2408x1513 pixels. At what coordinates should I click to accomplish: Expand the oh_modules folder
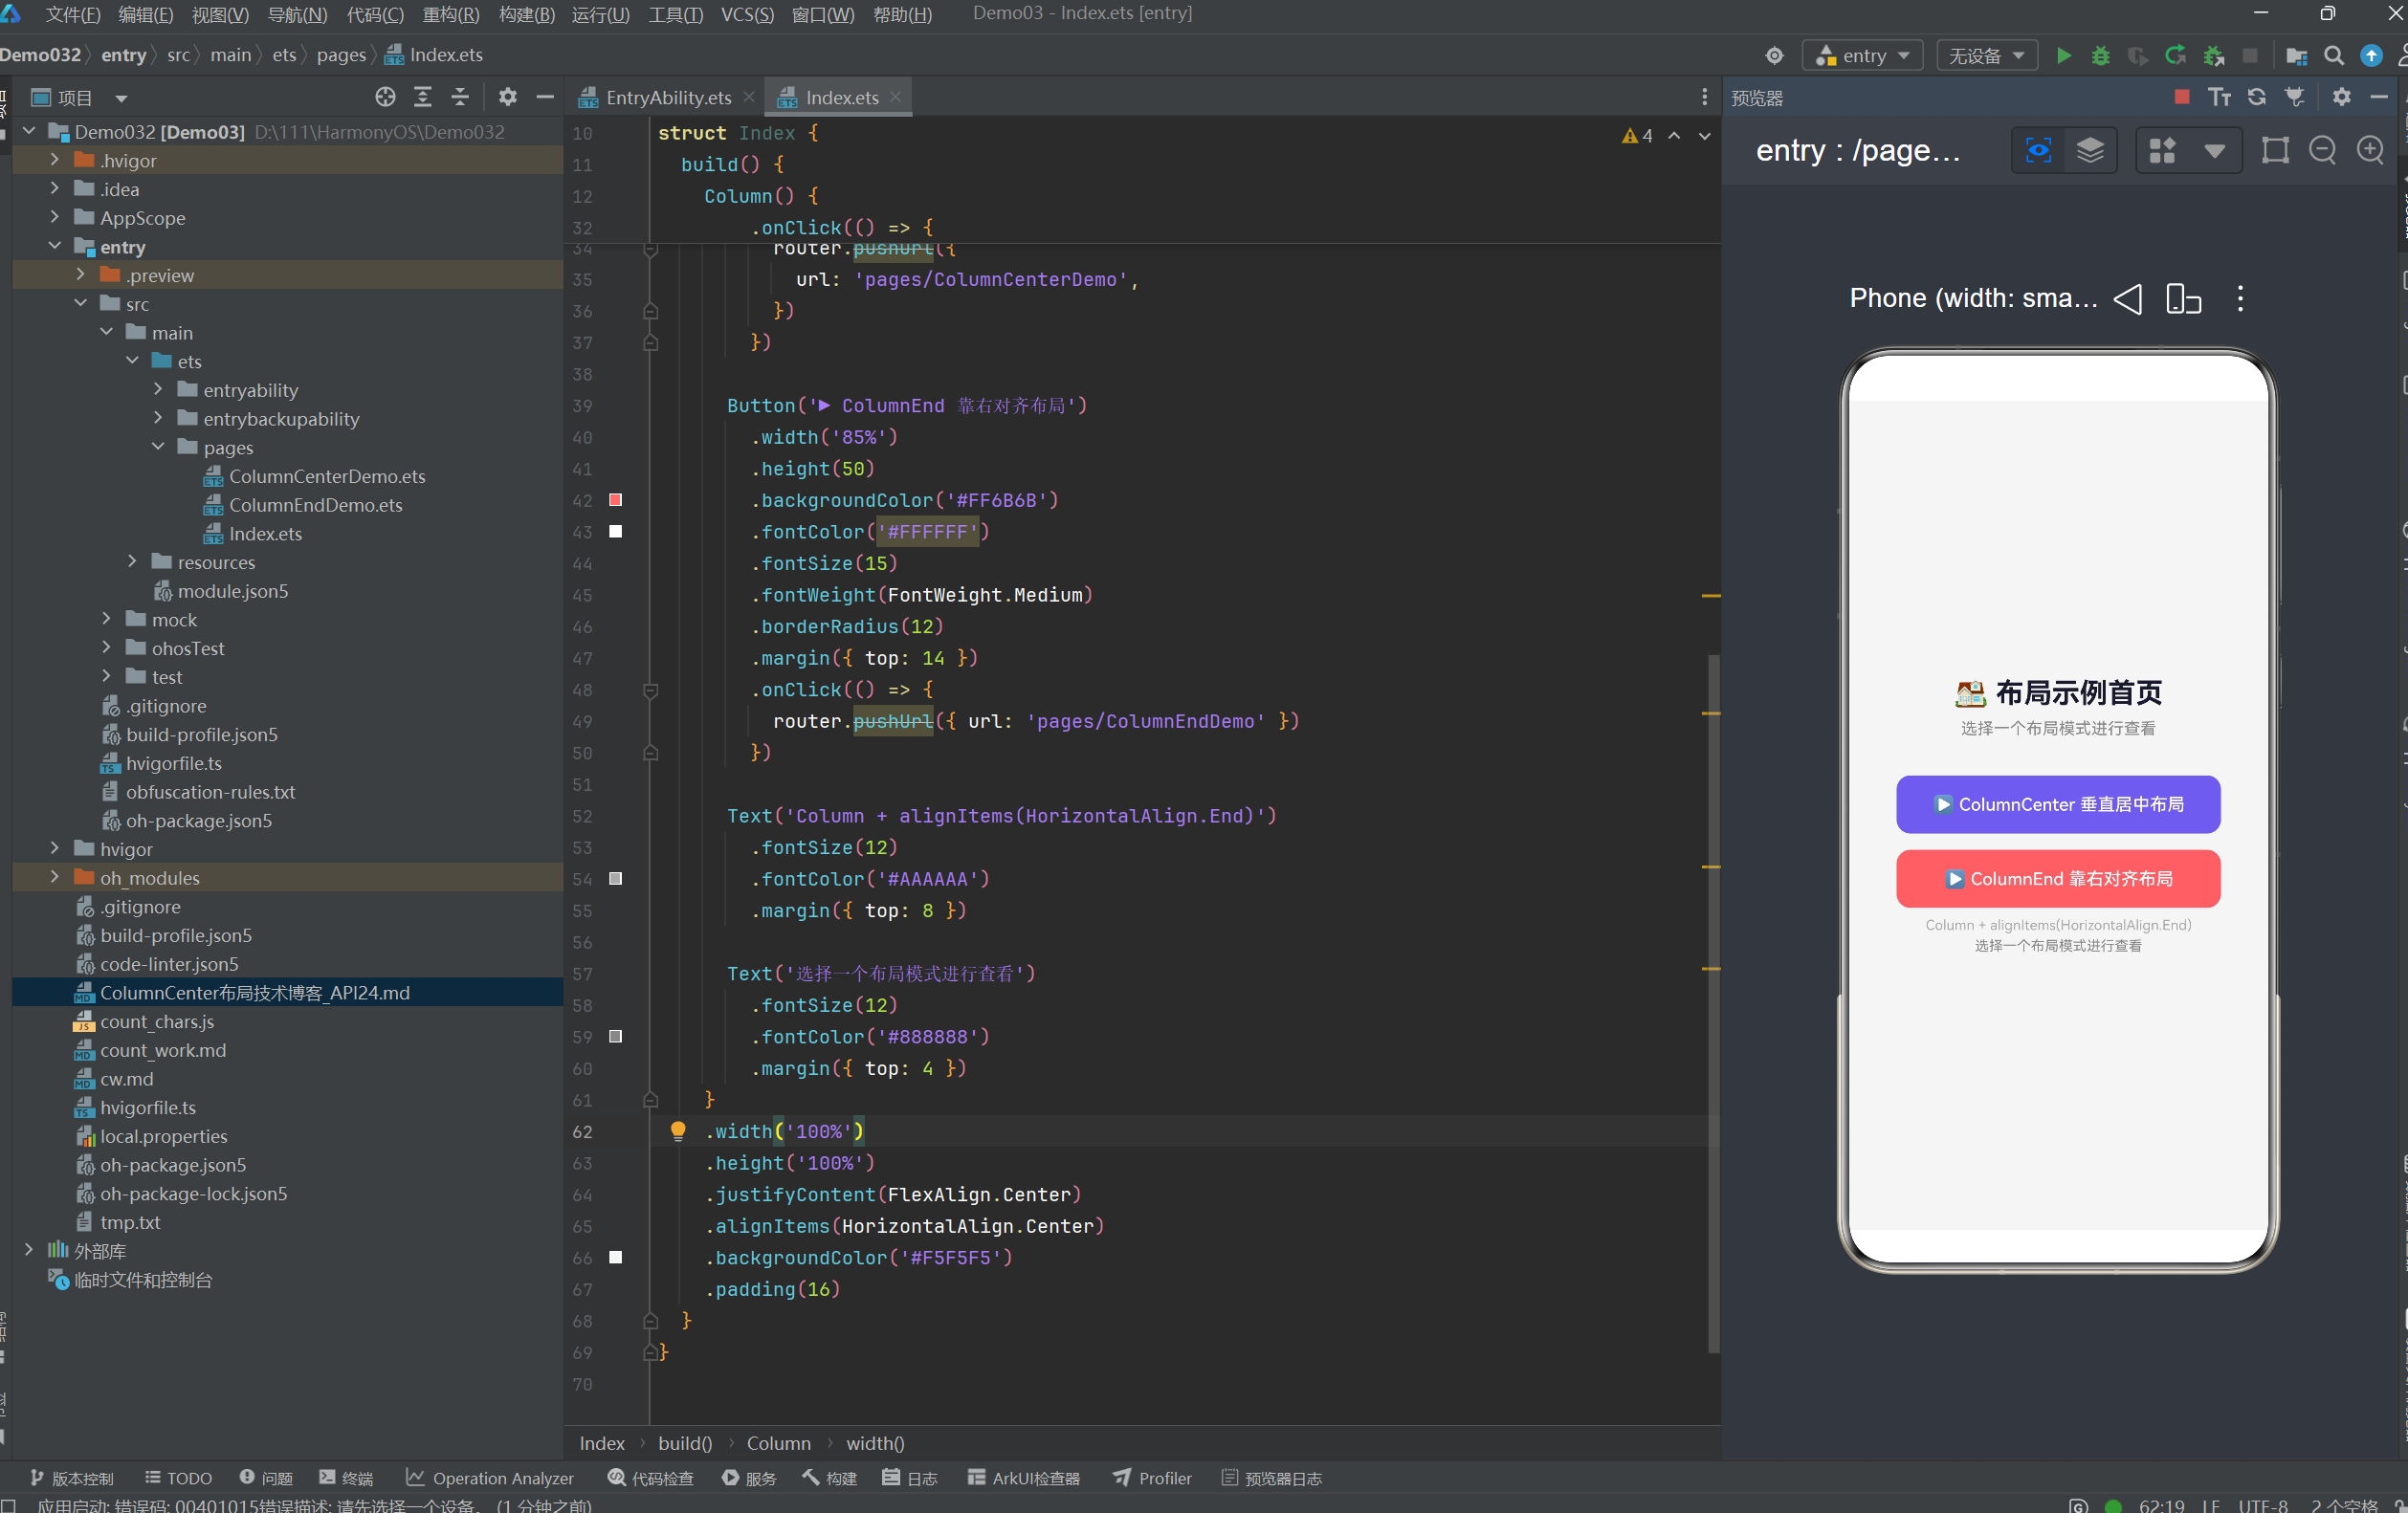pos(55,877)
